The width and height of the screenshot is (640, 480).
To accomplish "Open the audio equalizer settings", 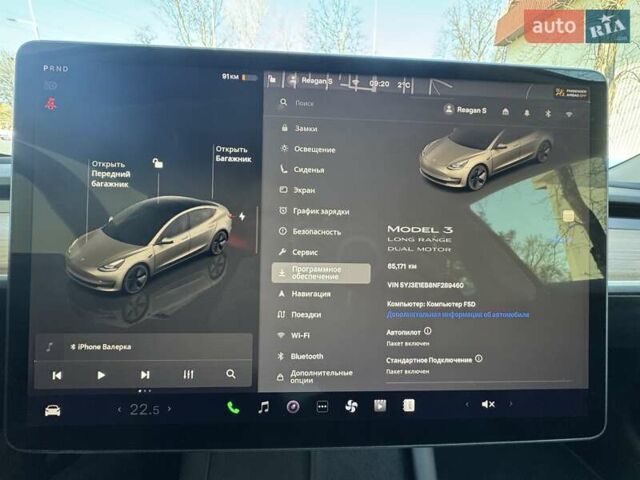I will (188, 374).
